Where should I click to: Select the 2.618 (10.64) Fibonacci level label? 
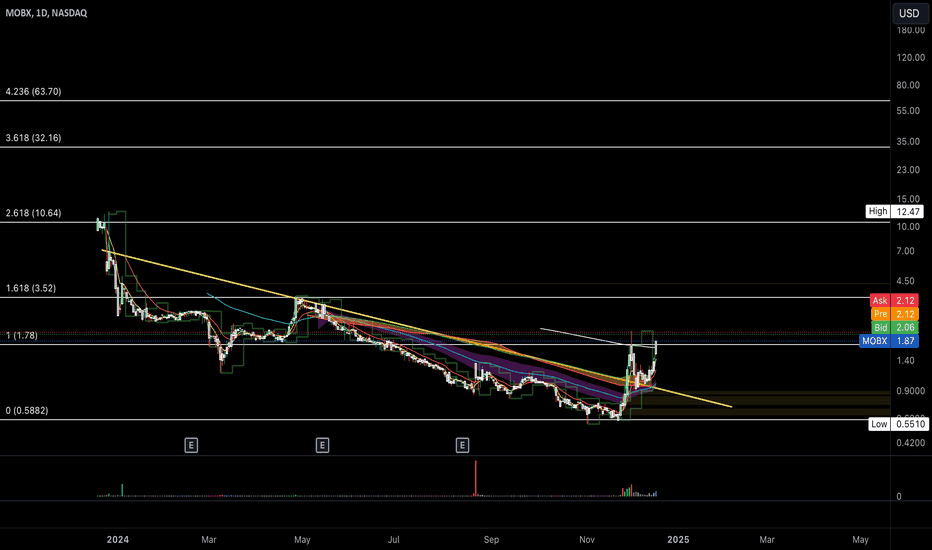click(x=34, y=214)
